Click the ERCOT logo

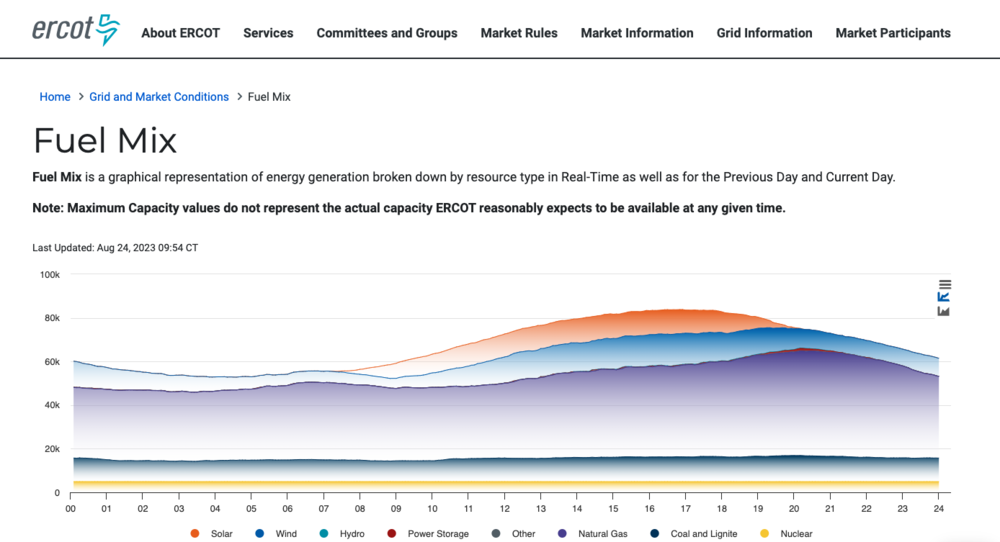[75, 30]
